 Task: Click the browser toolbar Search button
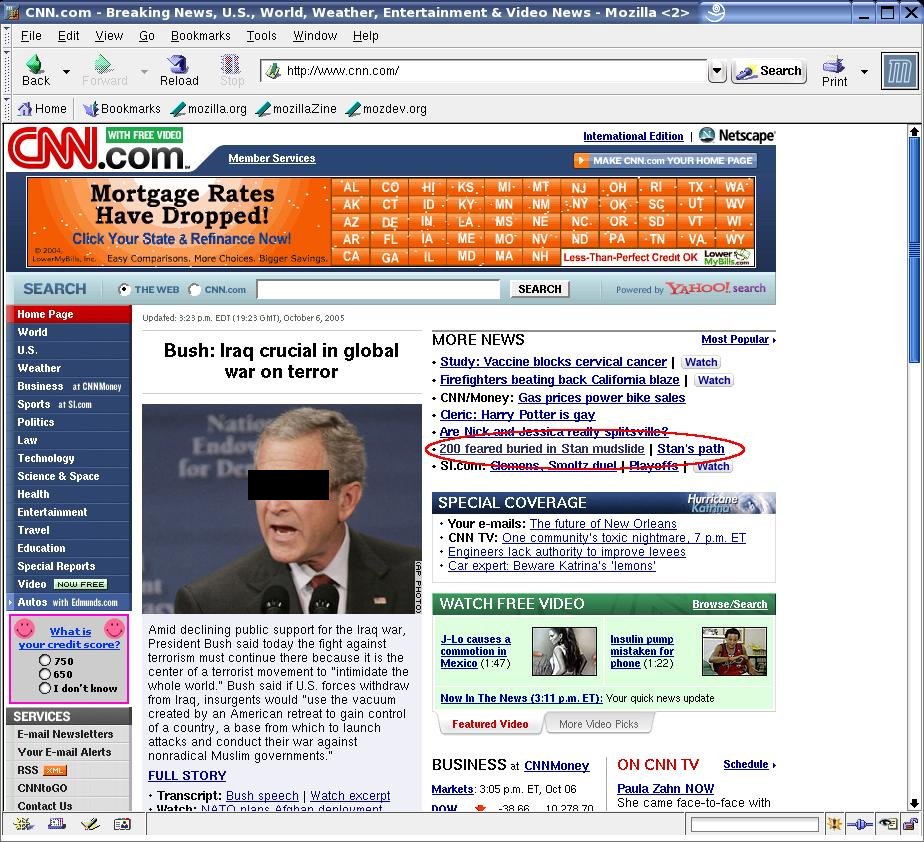pyautogui.click(x=769, y=71)
